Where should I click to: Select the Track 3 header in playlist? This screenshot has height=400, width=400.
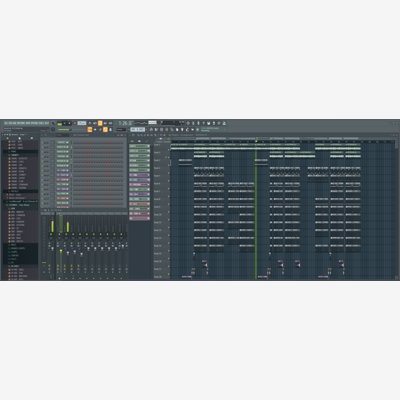click(161, 162)
